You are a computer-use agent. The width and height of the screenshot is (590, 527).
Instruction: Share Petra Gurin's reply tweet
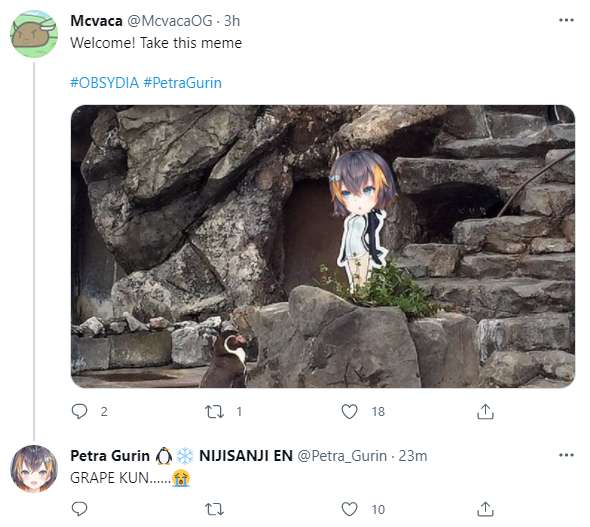485,509
